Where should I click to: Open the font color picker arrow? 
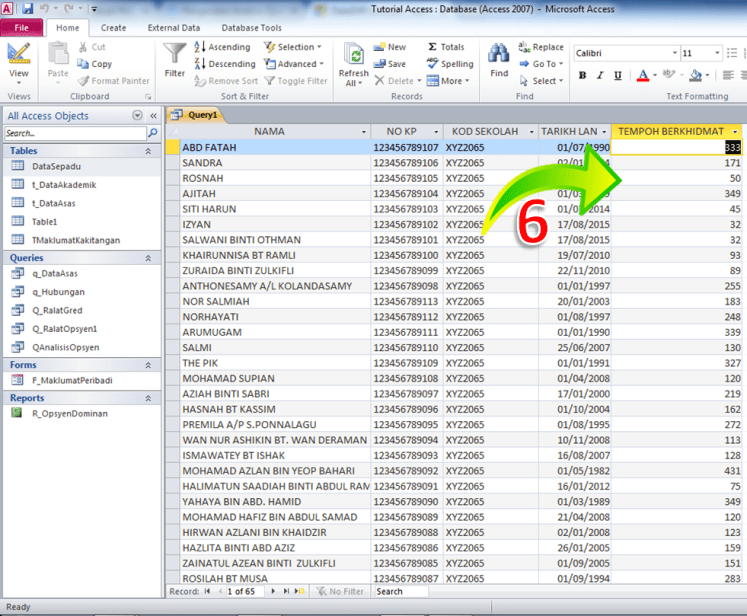(655, 76)
